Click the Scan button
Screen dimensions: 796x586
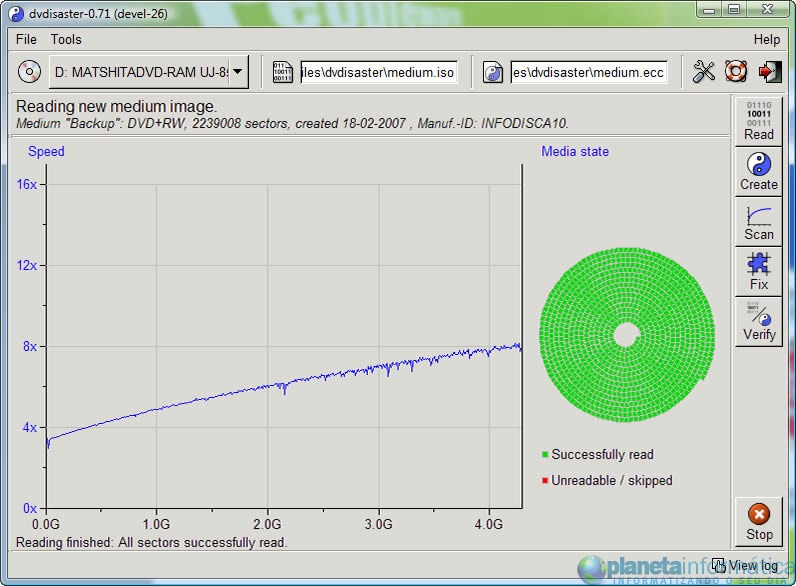pos(759,222)
